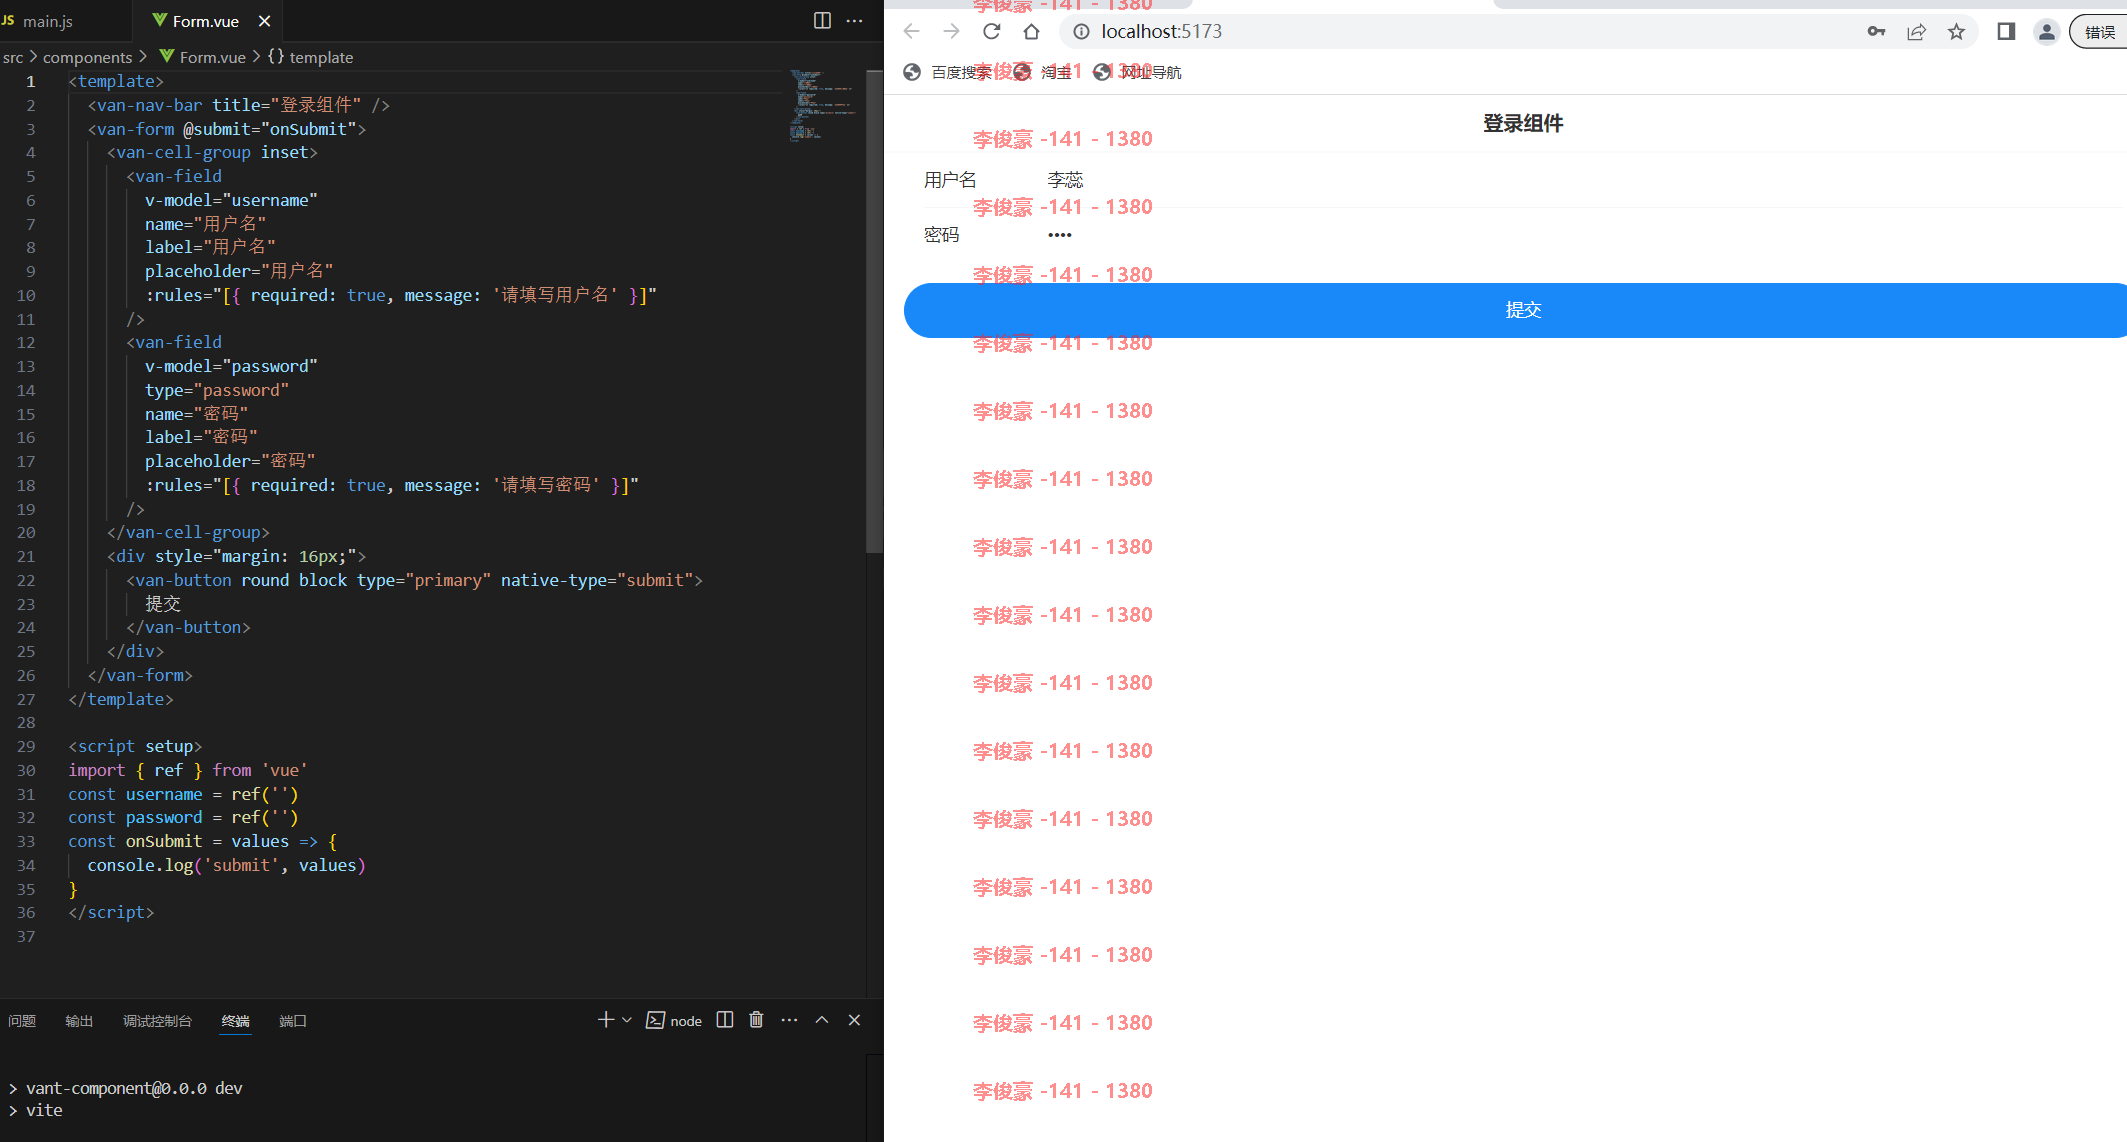Open terminal panel more actions menu
The width and height of the screenshot is (2127, 1142).
789,1020
